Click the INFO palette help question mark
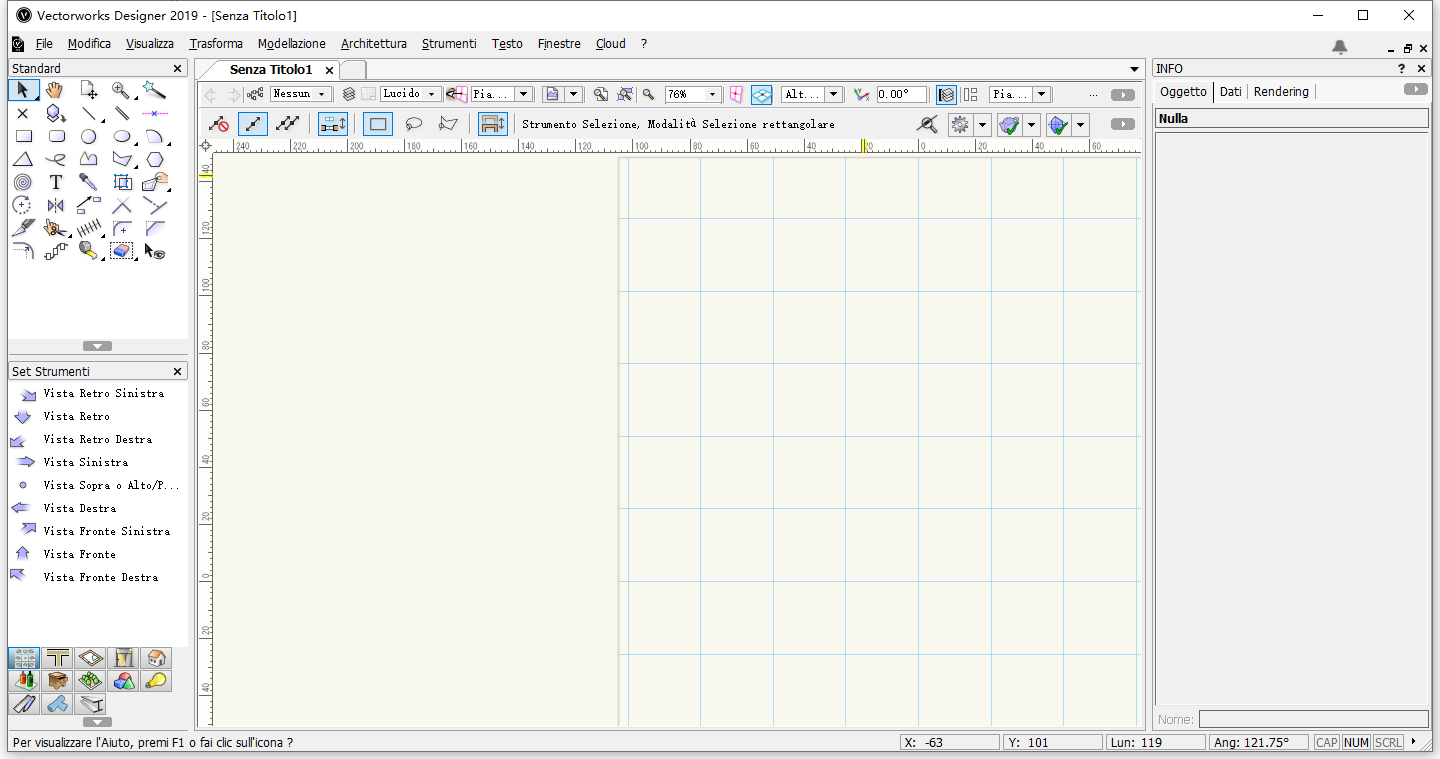The width and height of the screenshot is (1440, 759). coord(1401,69)
